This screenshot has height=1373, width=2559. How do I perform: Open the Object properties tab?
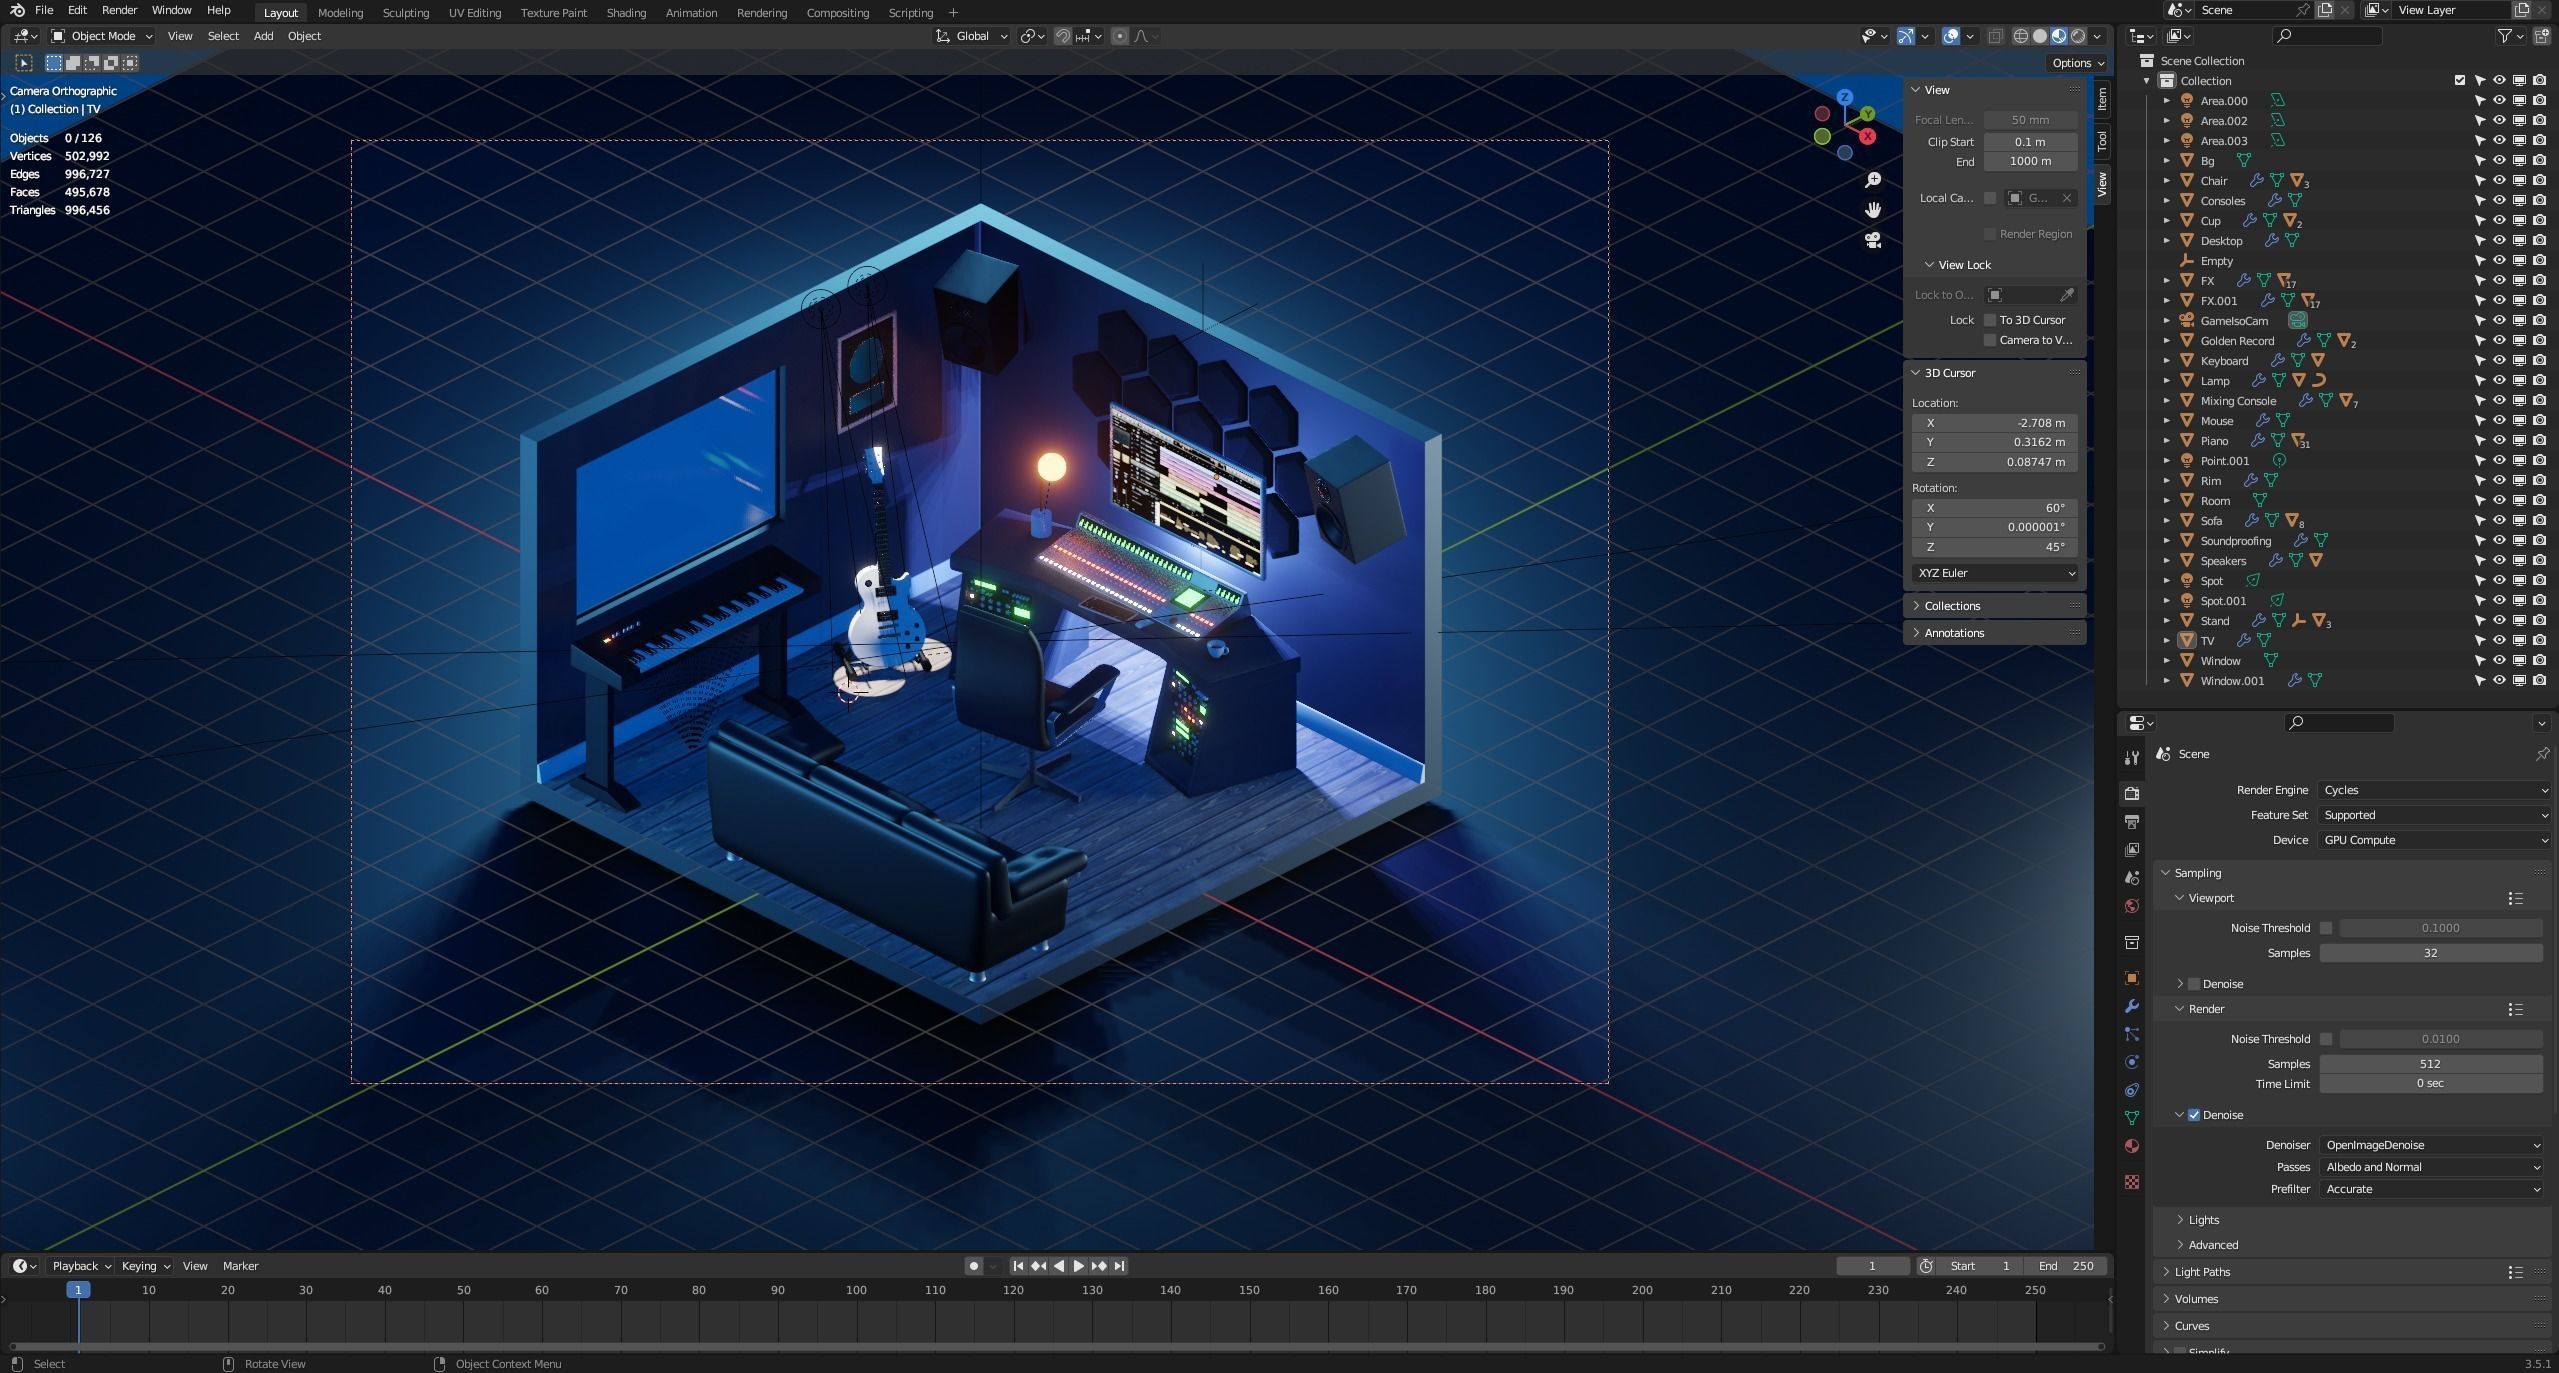click(2131, 978)
